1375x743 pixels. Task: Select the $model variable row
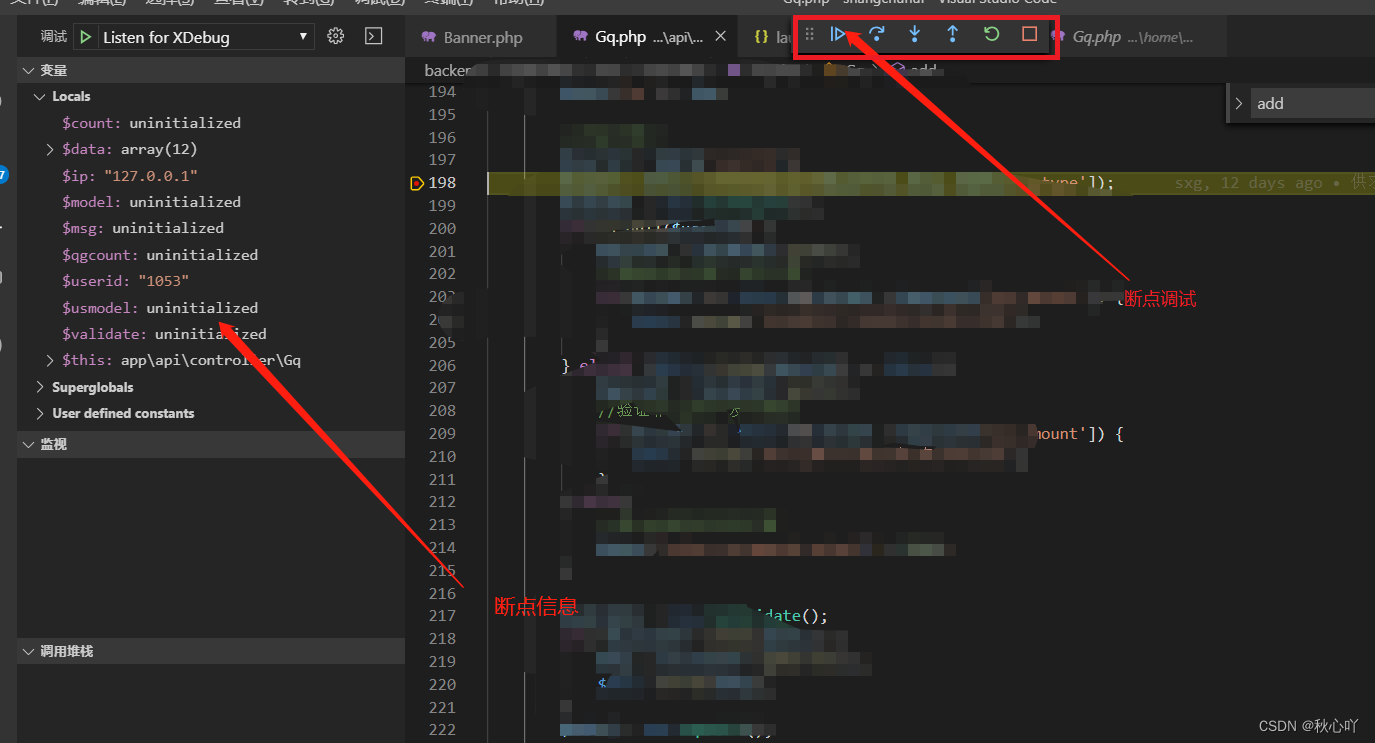[x=211, y=202]
